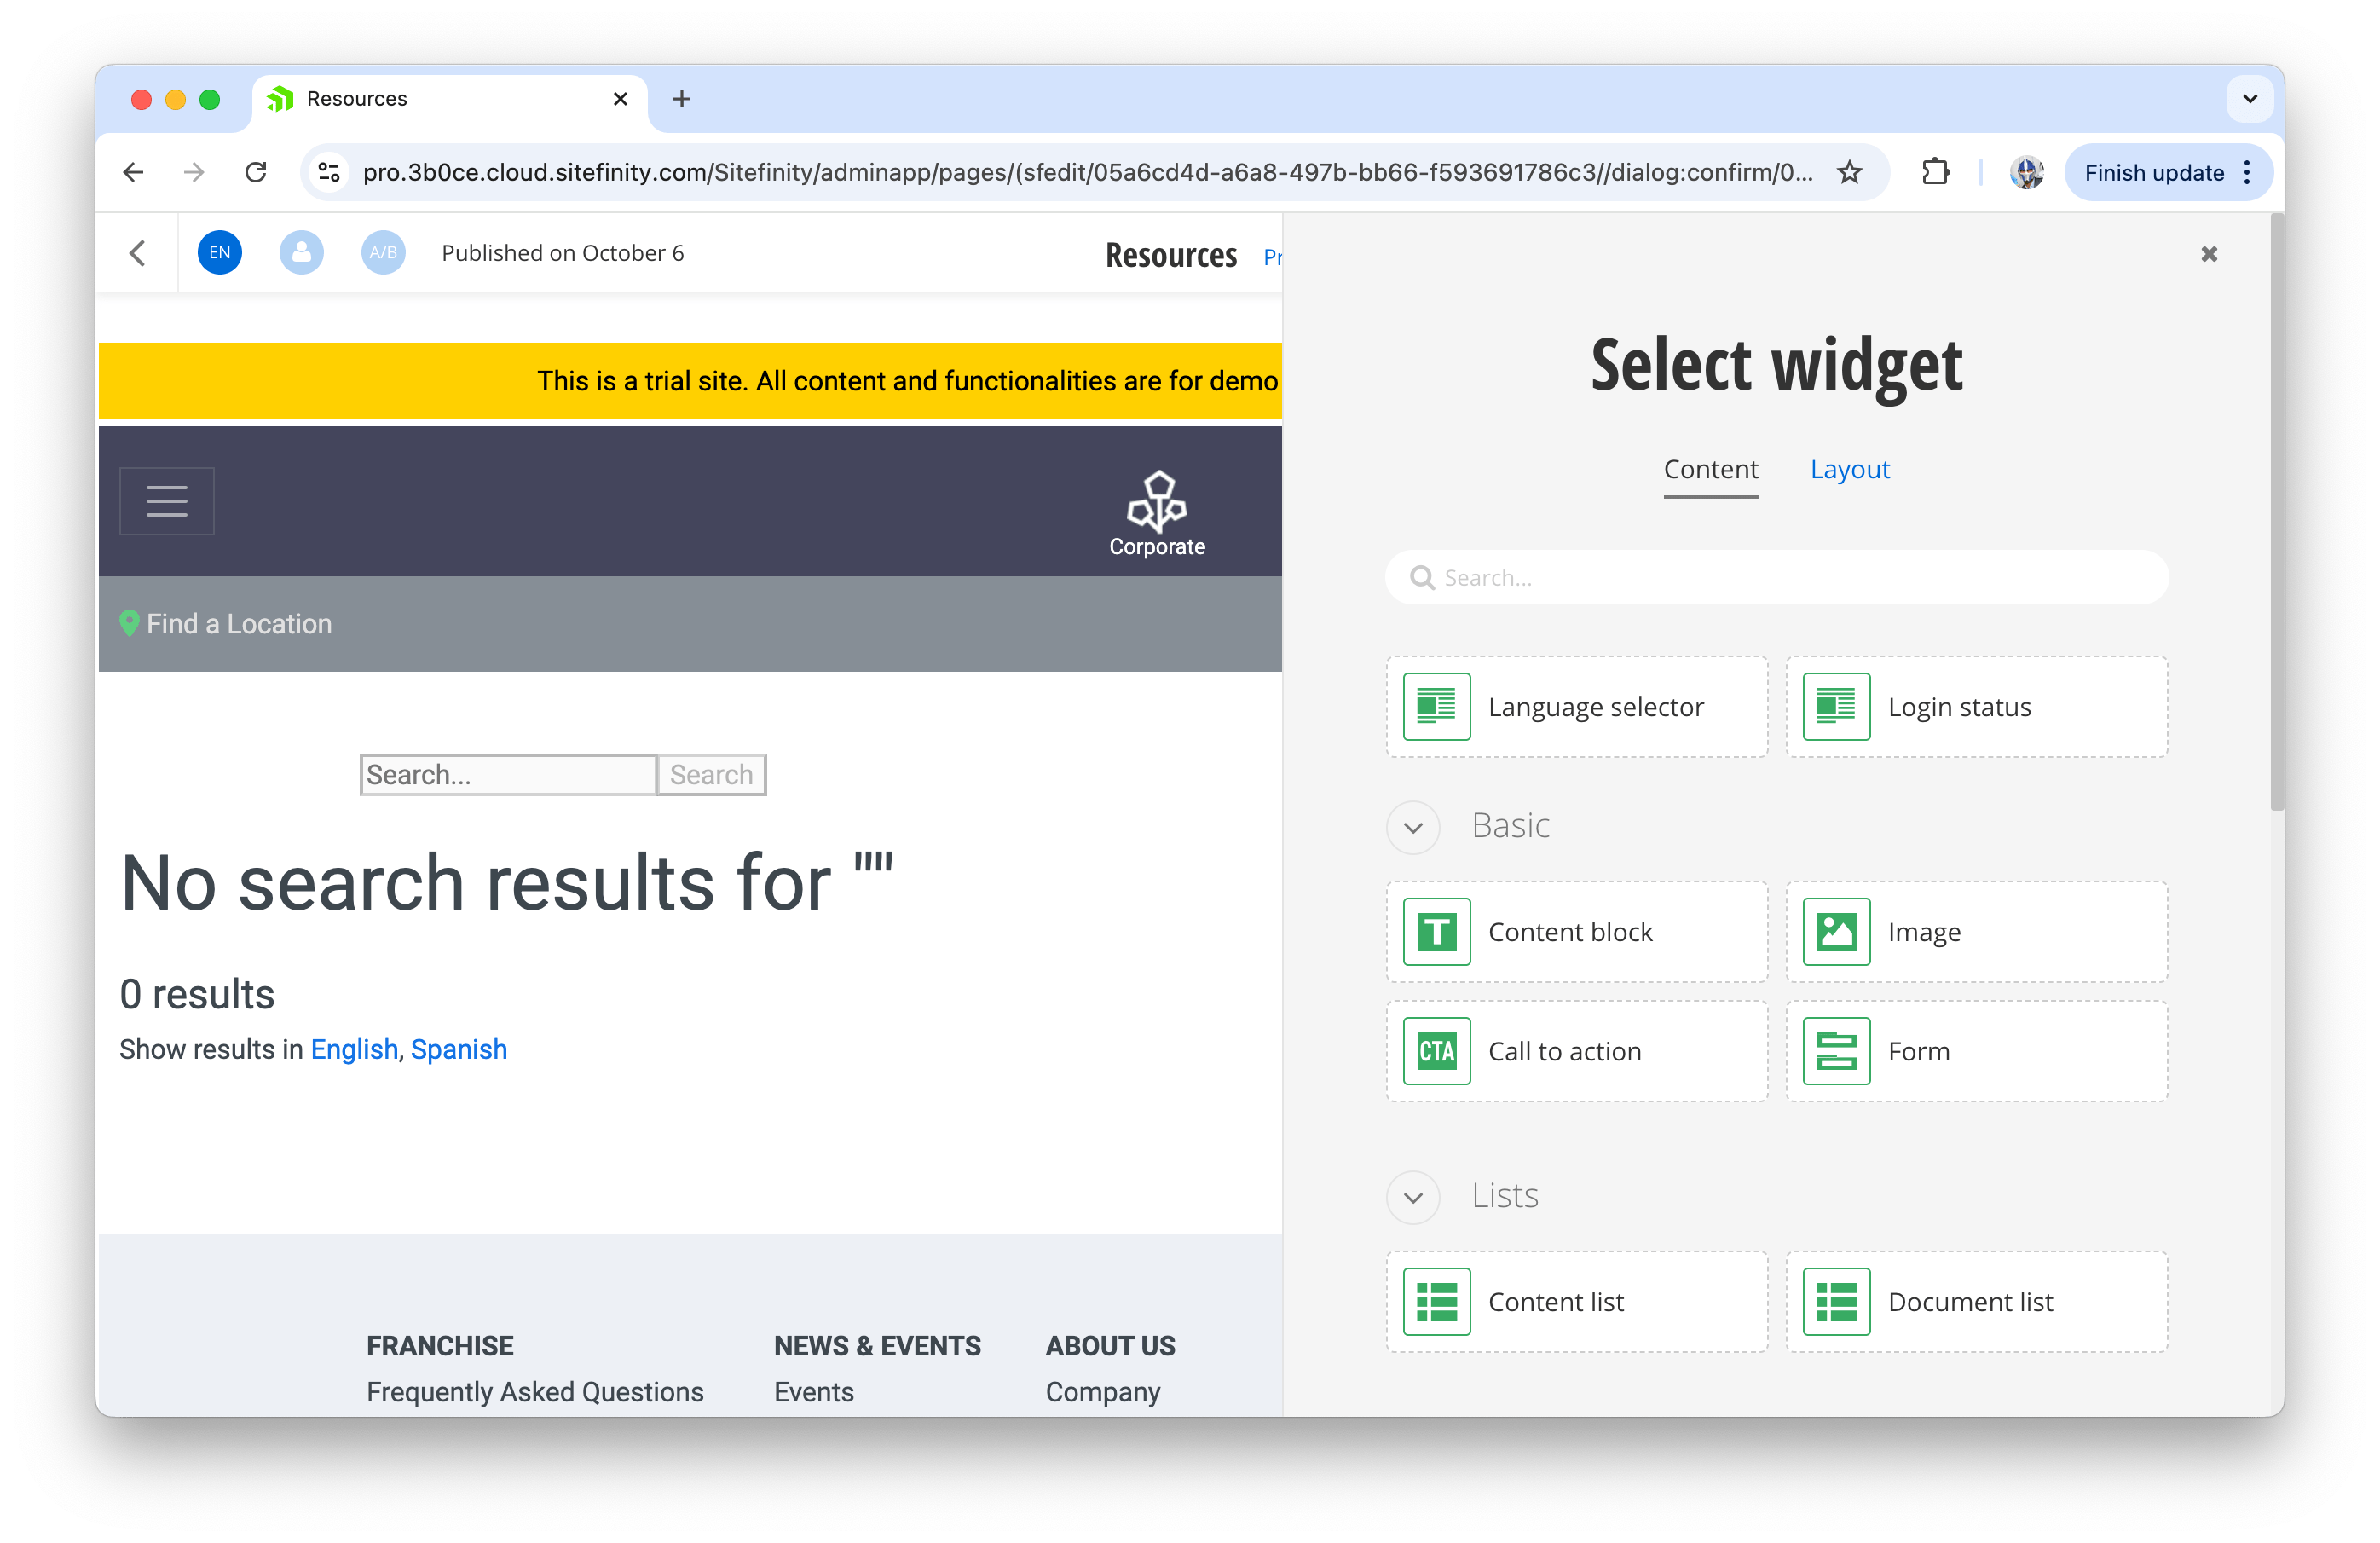Pick the Content list label

(1556, 1302)
